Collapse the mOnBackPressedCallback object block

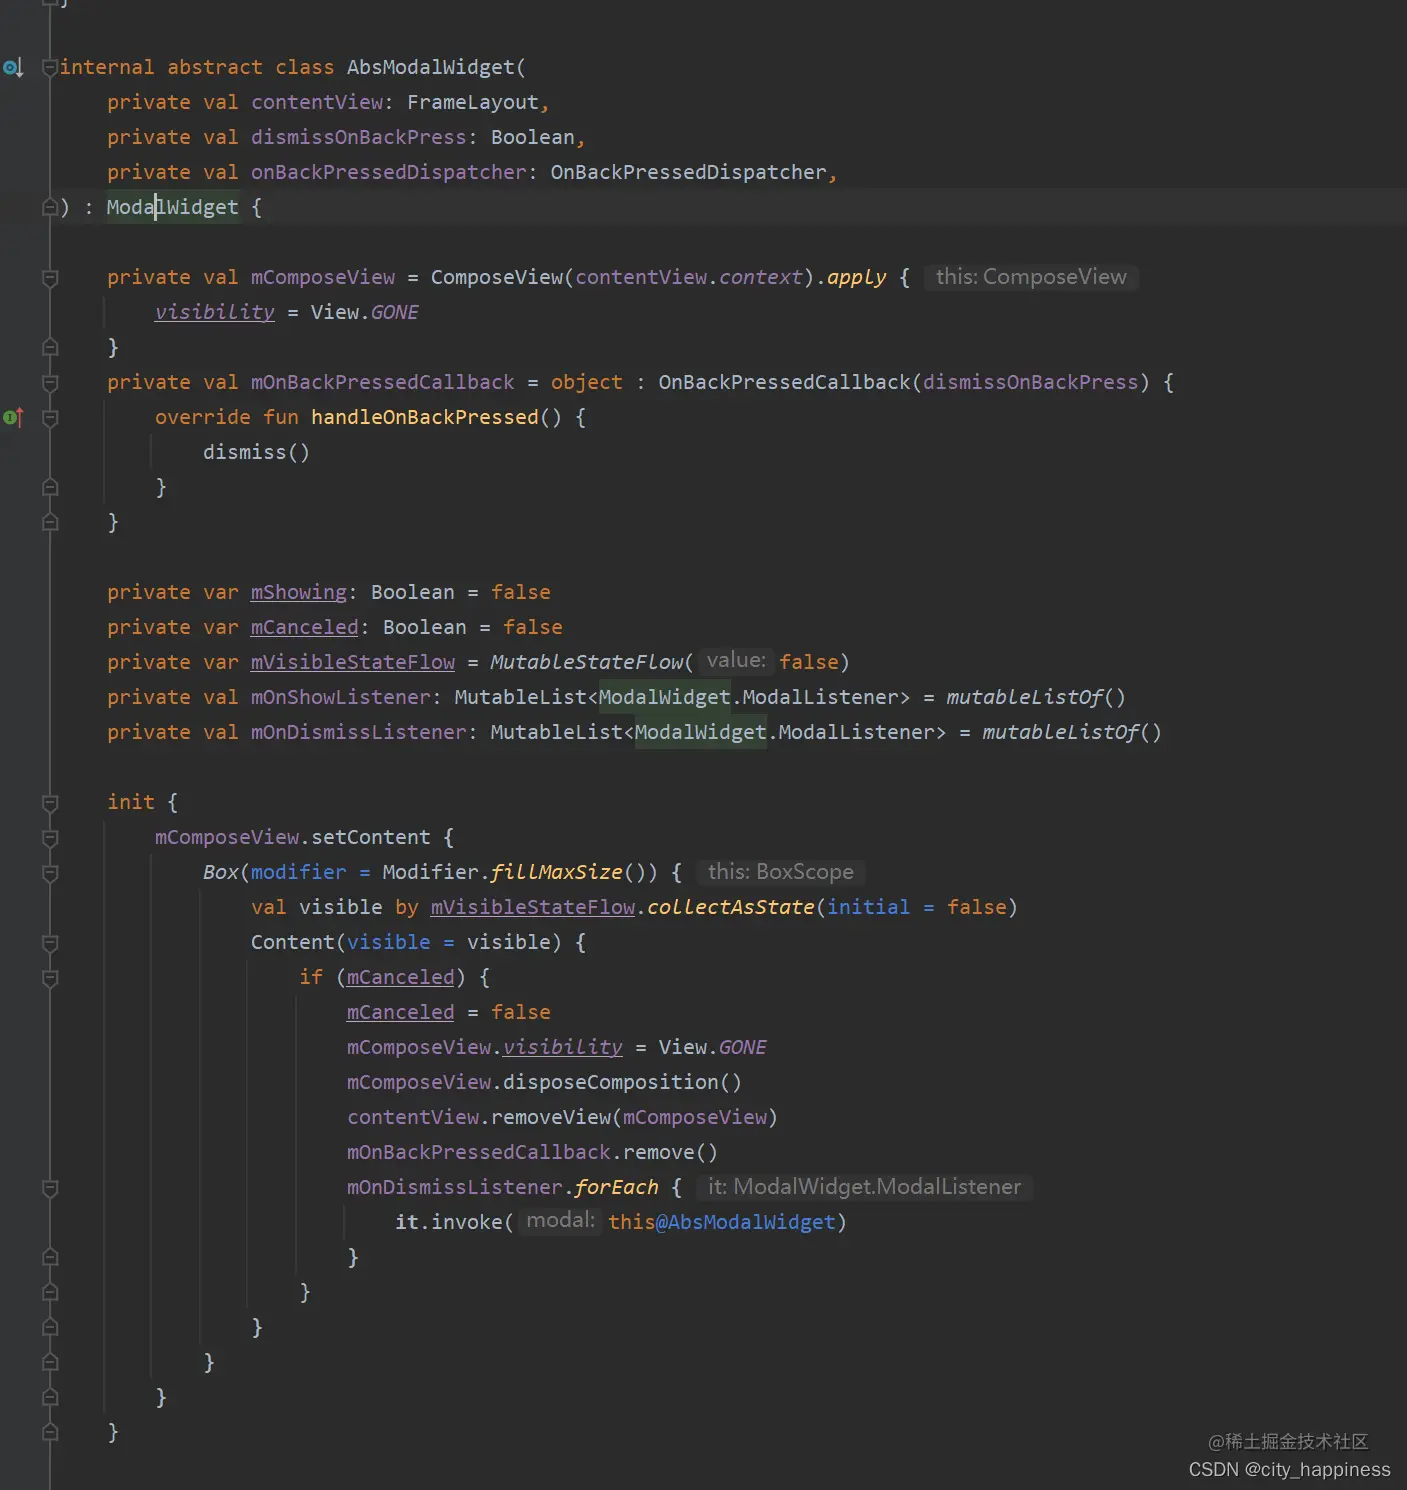(50, 383)
